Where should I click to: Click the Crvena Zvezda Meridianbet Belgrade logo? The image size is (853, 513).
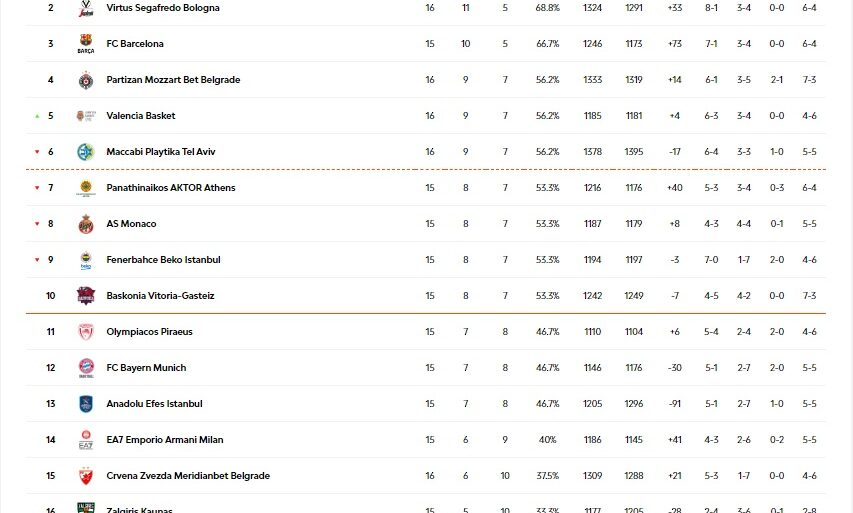coord(85,476)
